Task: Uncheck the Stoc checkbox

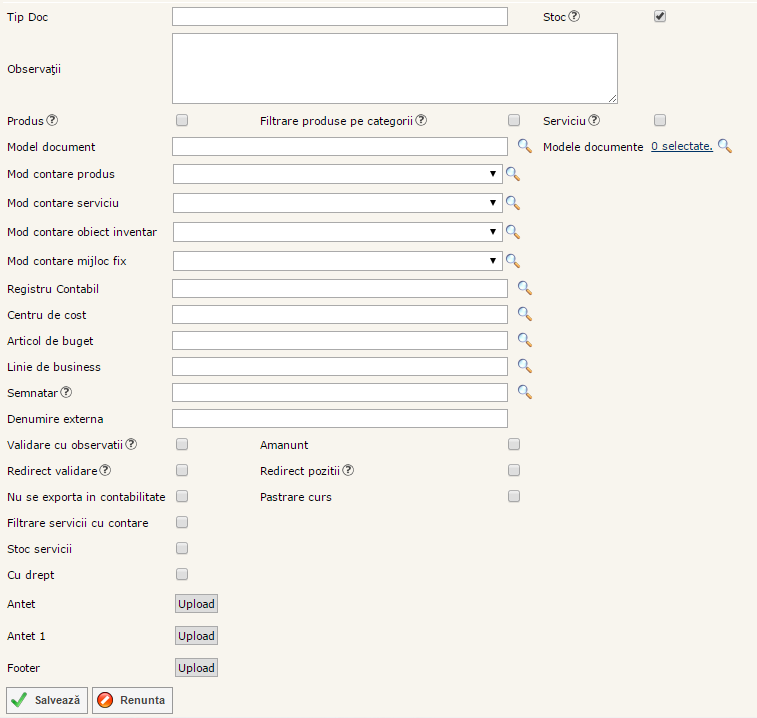Action: (x=660, y=16)
